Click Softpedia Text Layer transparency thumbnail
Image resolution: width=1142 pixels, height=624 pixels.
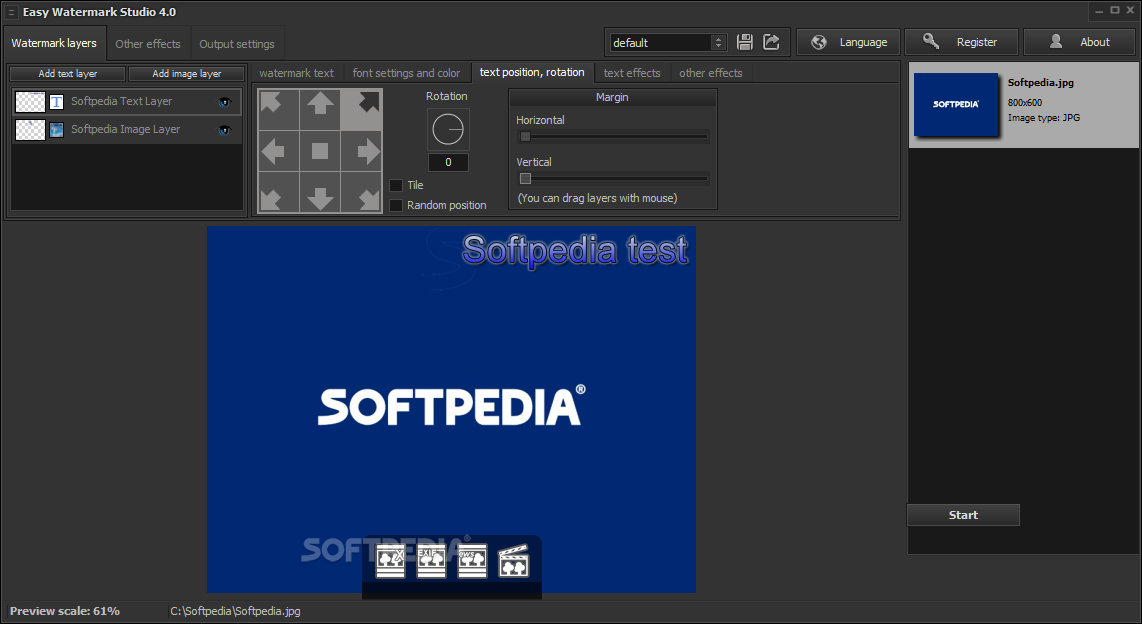click(30, 102)
